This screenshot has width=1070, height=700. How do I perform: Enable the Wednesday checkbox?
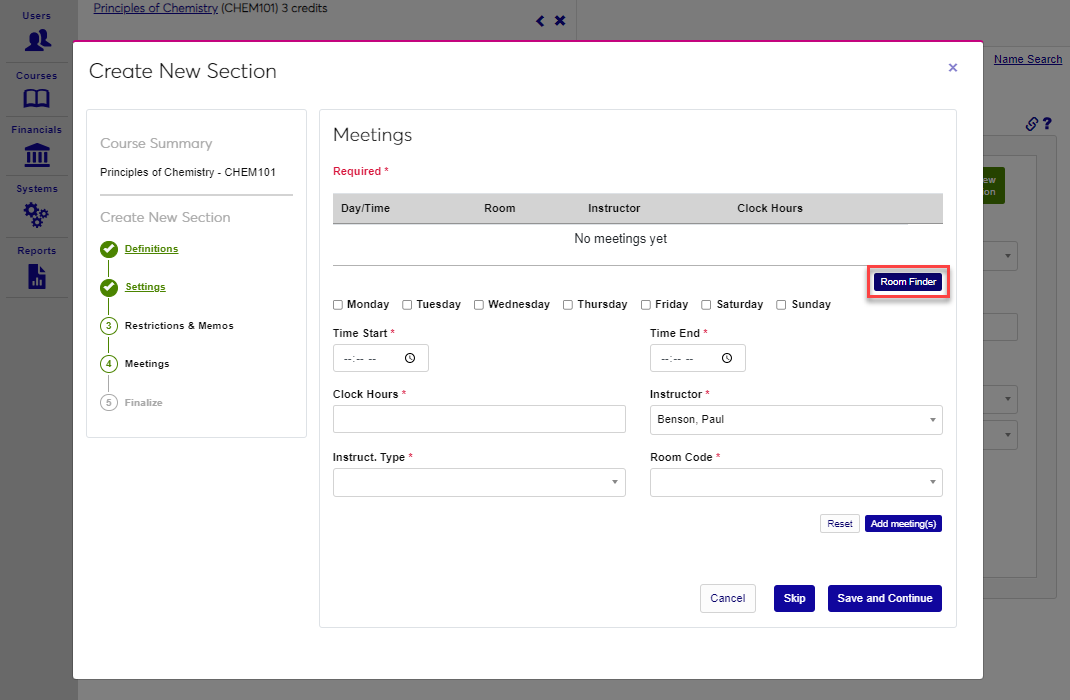479,305
